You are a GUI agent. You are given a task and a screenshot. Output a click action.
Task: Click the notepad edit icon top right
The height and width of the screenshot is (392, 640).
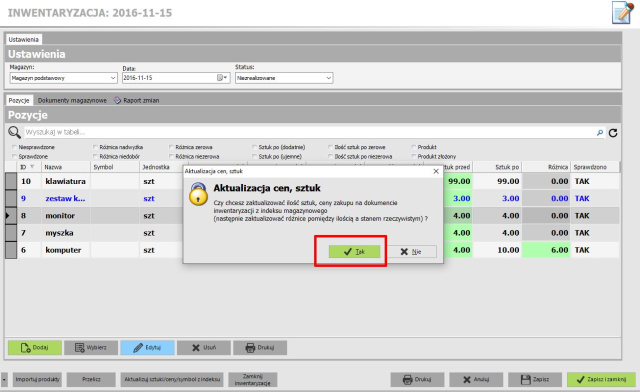click(x=623, y=12)
